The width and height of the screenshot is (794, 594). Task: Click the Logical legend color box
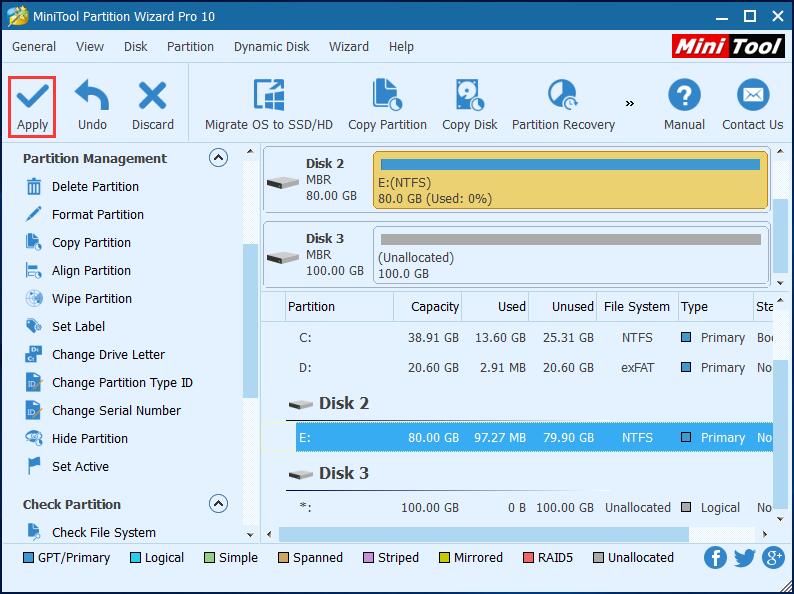(x=135, y=558)
